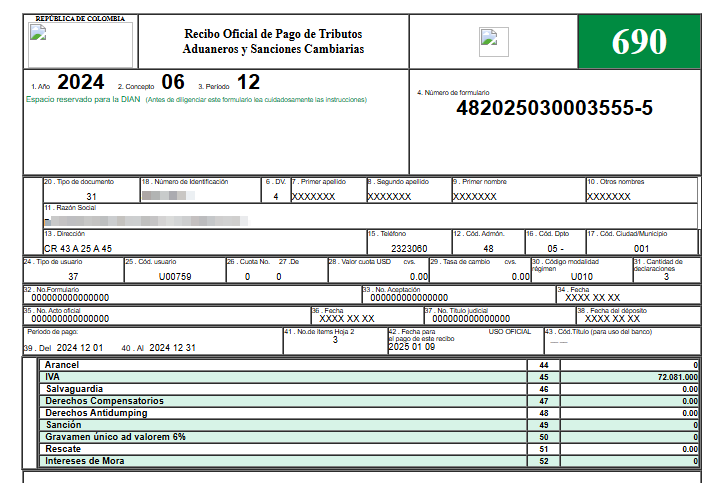Click the Periodo field value 12

(248, 82)
